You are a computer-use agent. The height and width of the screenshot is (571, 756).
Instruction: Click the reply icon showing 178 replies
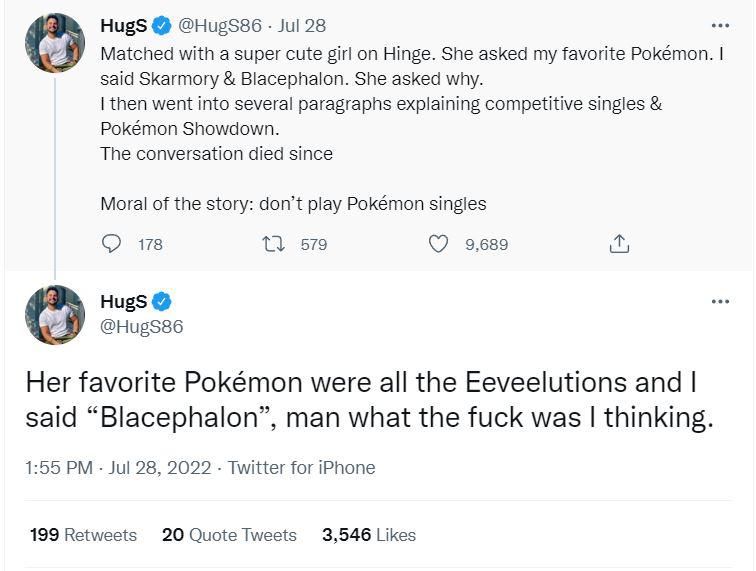coord(111,244)
